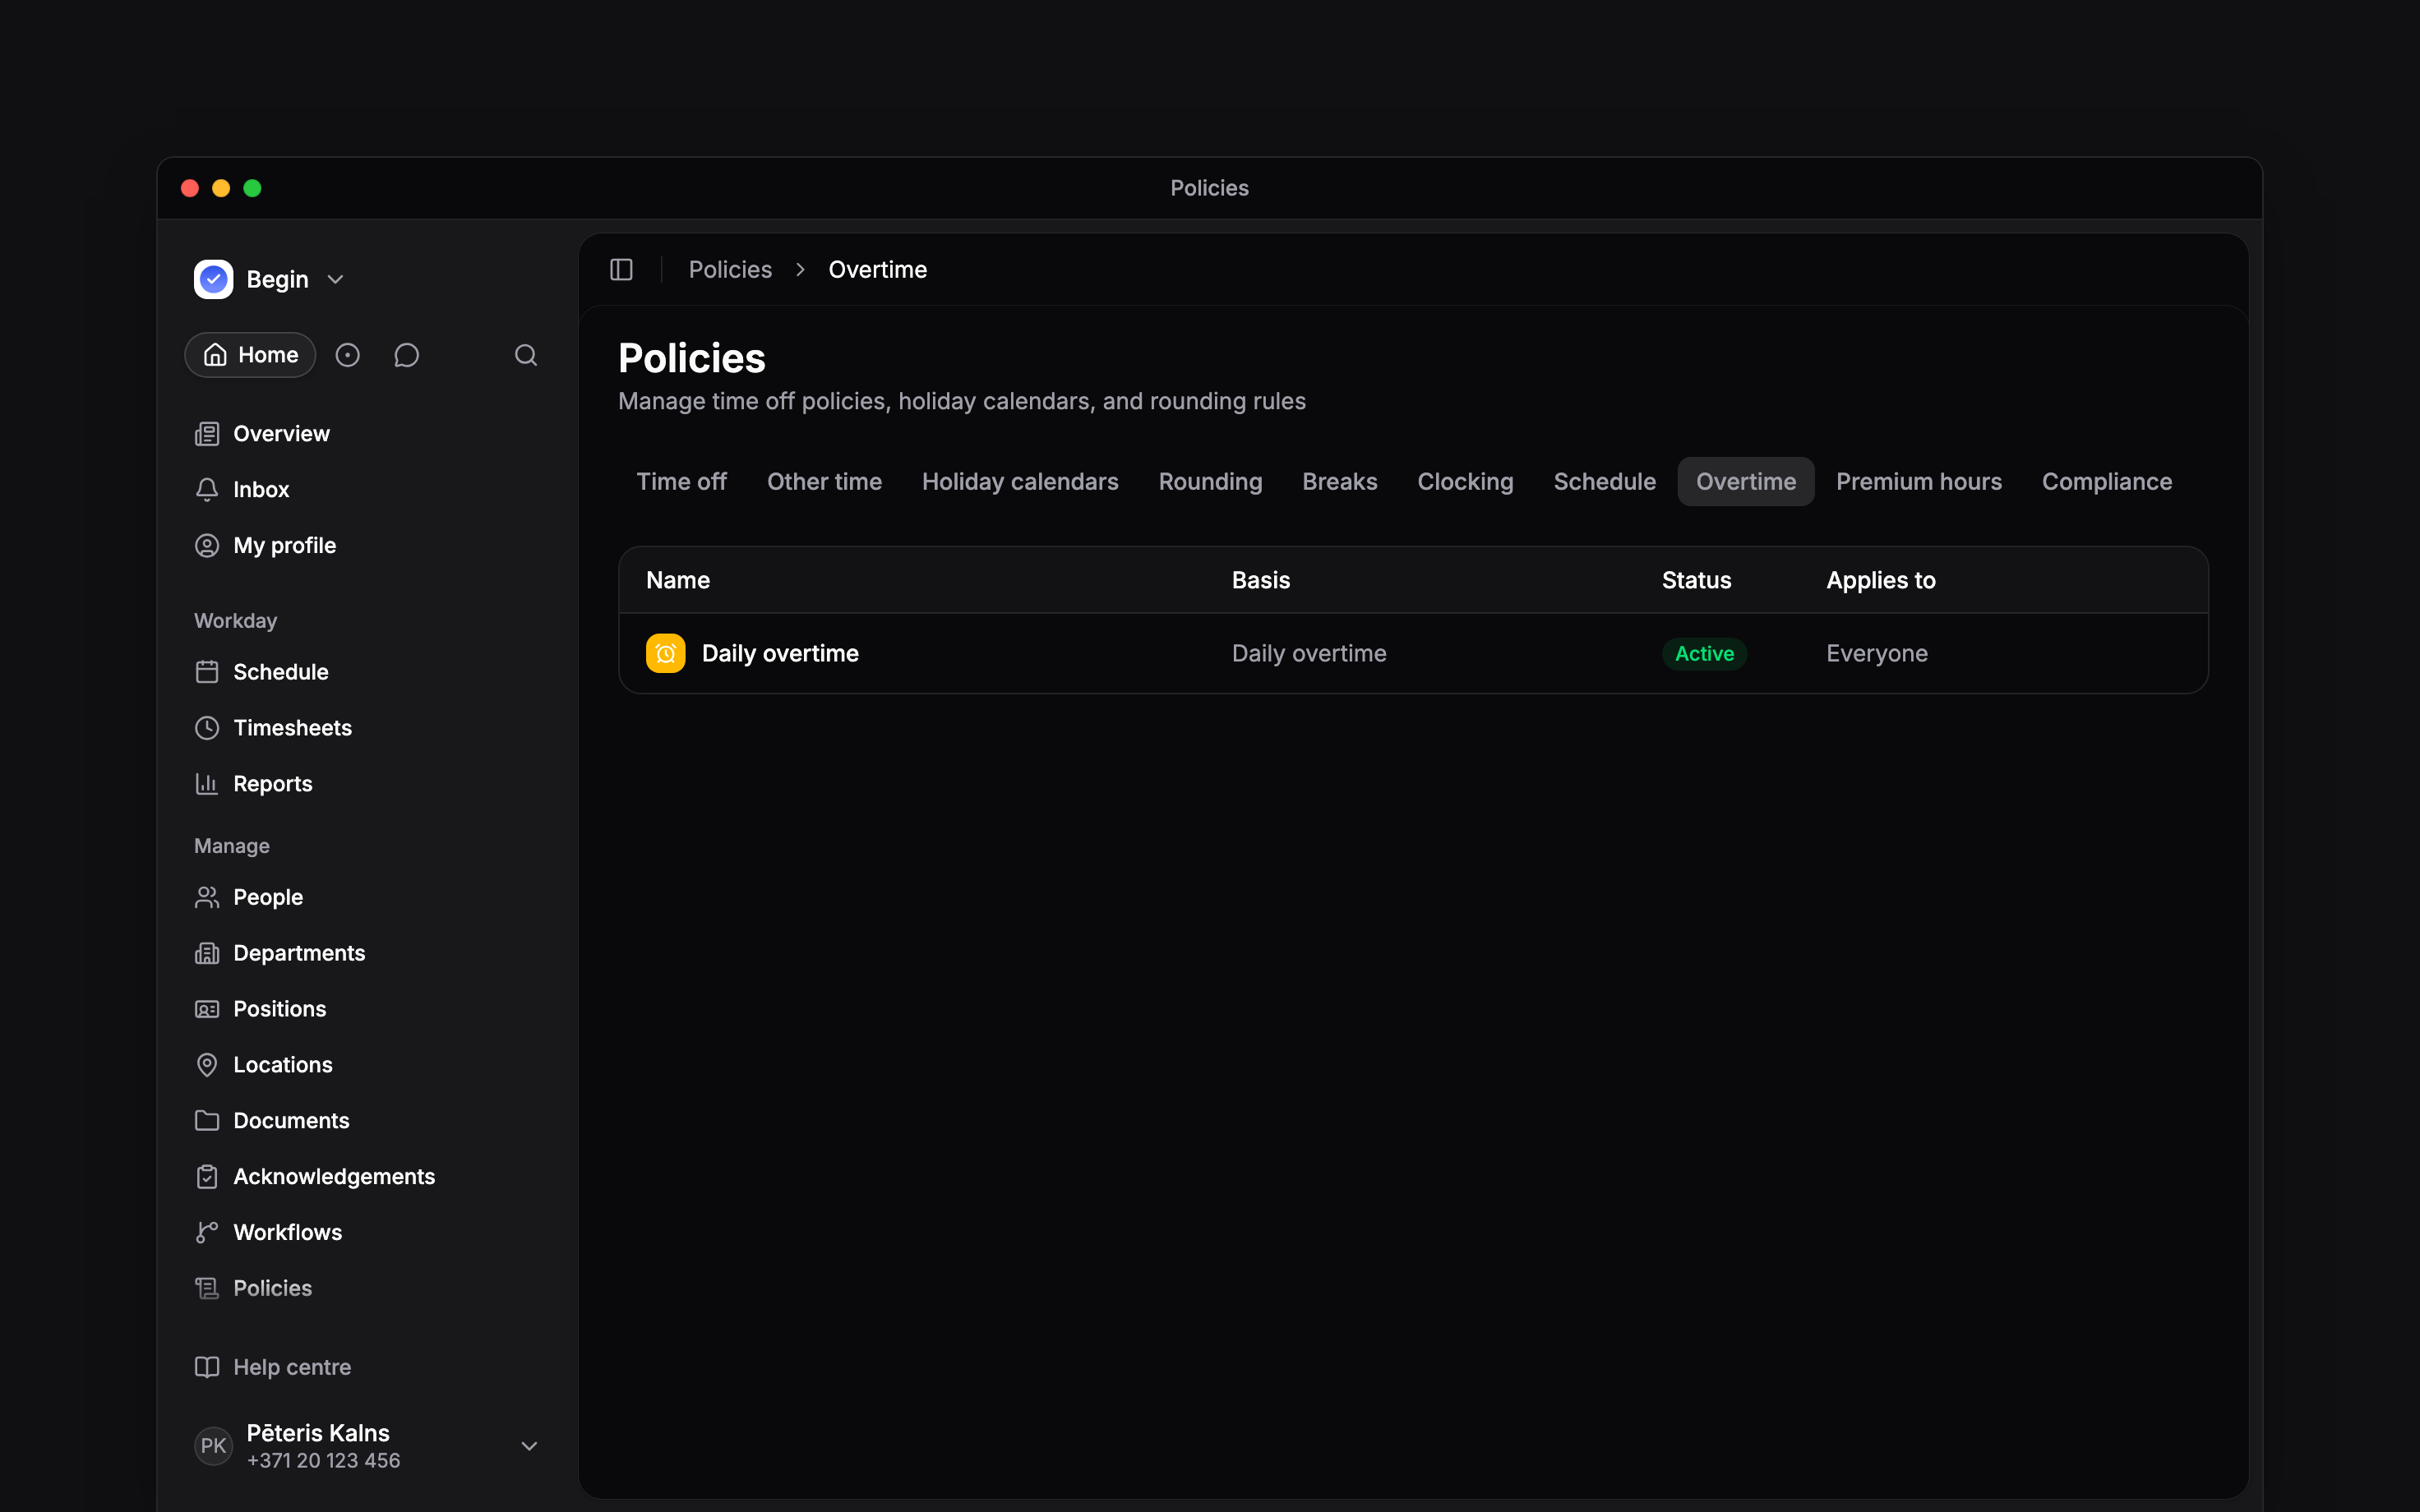The height and width of the screenshot is (1512, 2420).
Task: Select the Overtime tab
Action: tap(1746, 482)
